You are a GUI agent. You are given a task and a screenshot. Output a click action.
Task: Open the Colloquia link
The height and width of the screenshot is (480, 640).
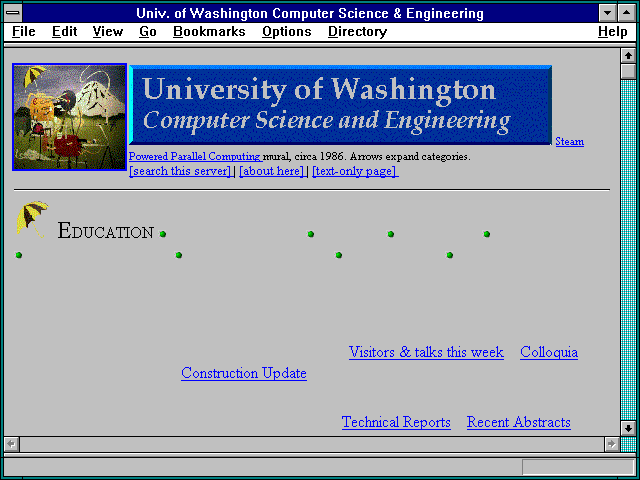coord(549,352)
